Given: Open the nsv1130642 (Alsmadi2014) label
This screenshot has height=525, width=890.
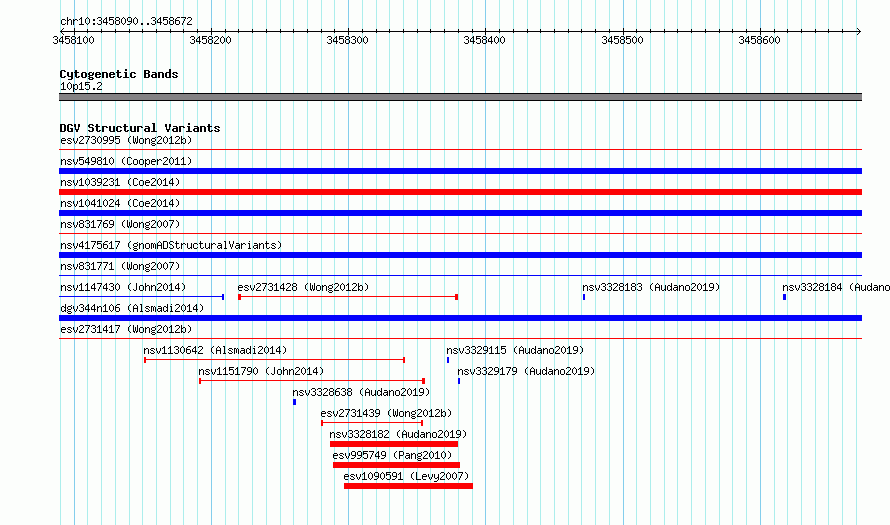Looking at the screenshot, I should pyautogui.click(x=215, y=350).
